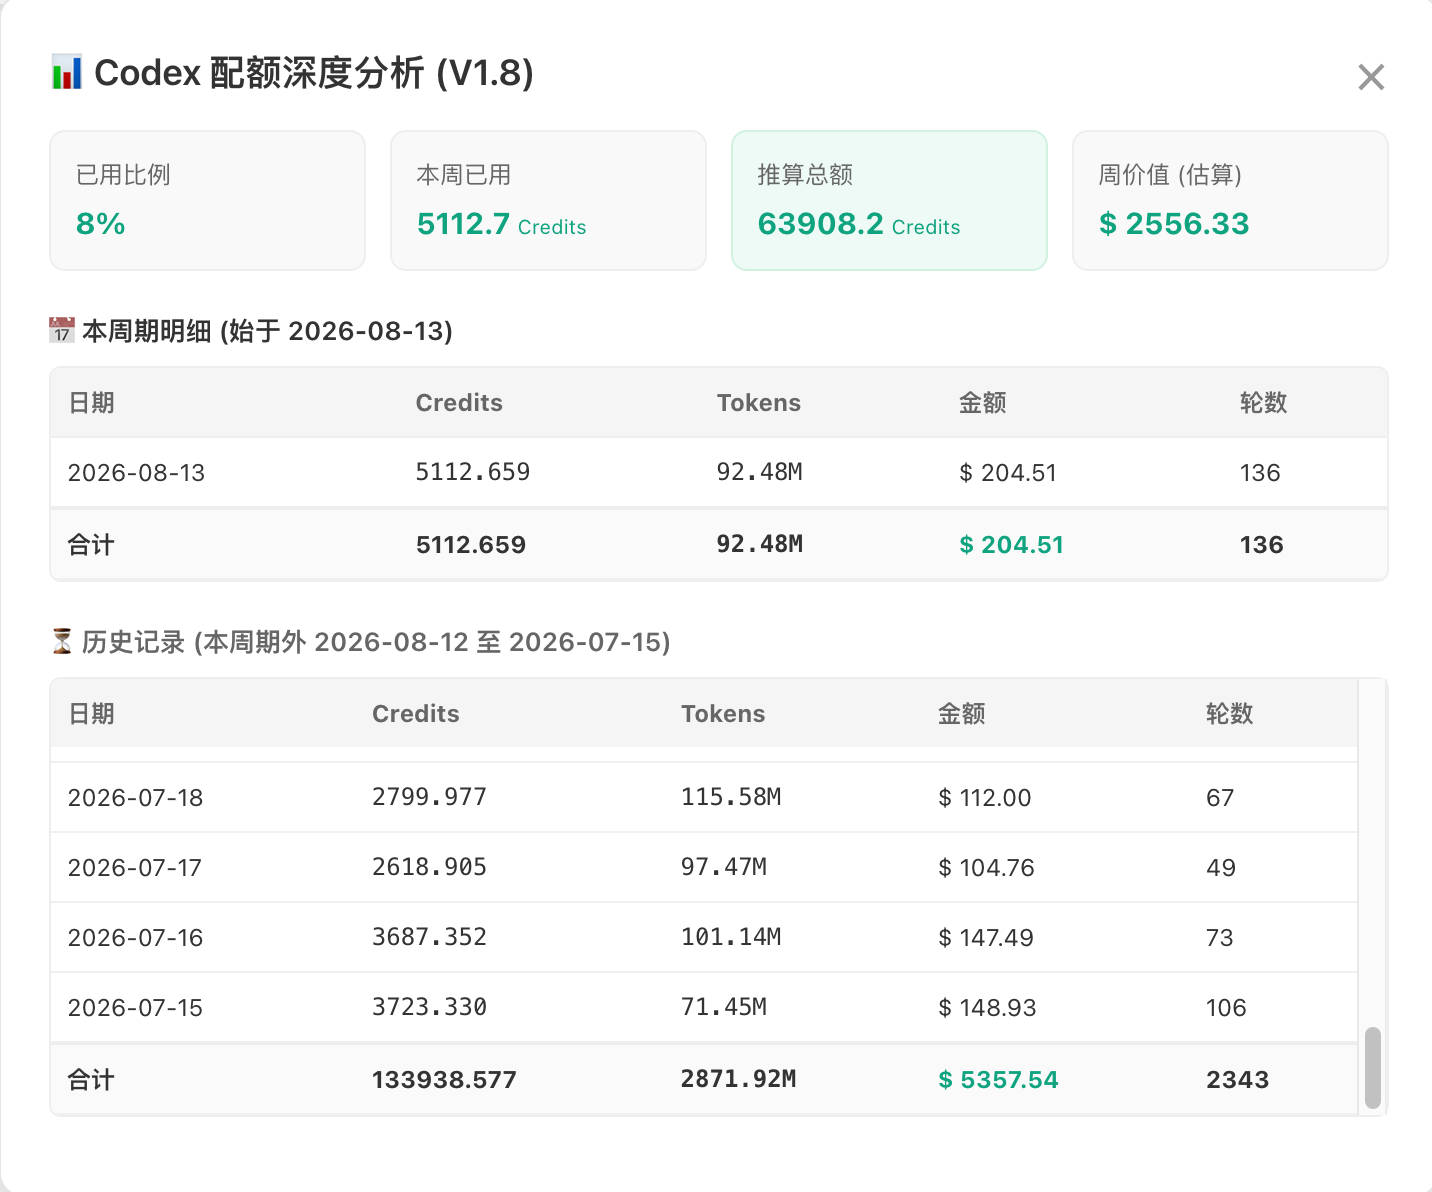This screenshot has height=1192, width=1432.
Task: Click the 历史记录 section heading
Action: 376,642
